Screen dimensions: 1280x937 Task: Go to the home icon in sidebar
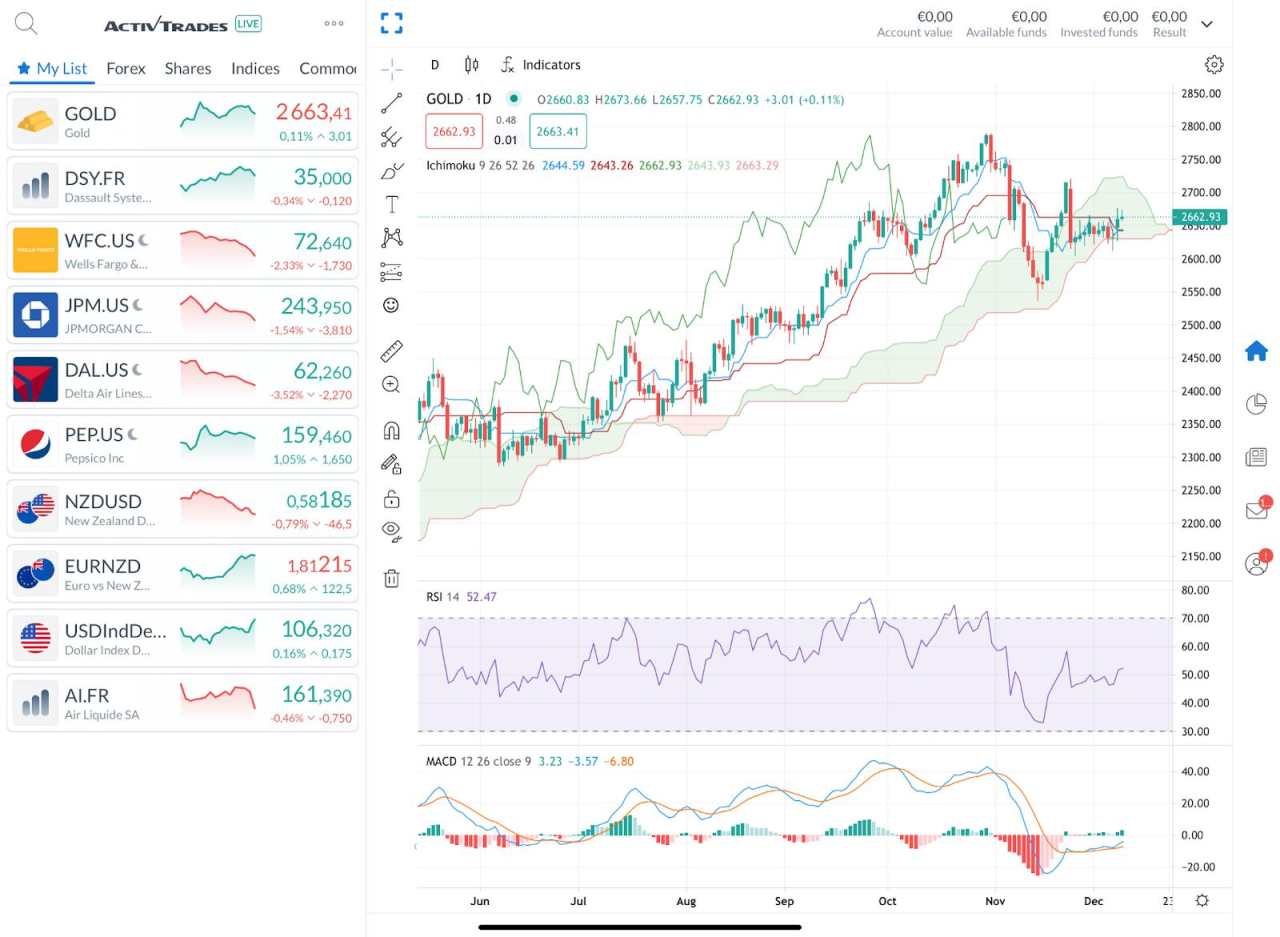pyautogui.click(x=1256, y=351)
